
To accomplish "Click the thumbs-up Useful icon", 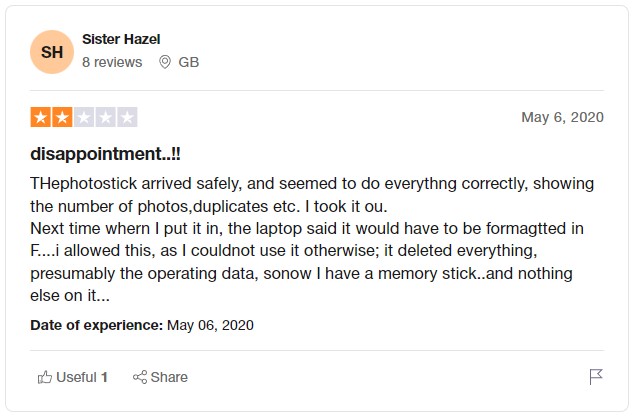I will [x=44, y=377].
